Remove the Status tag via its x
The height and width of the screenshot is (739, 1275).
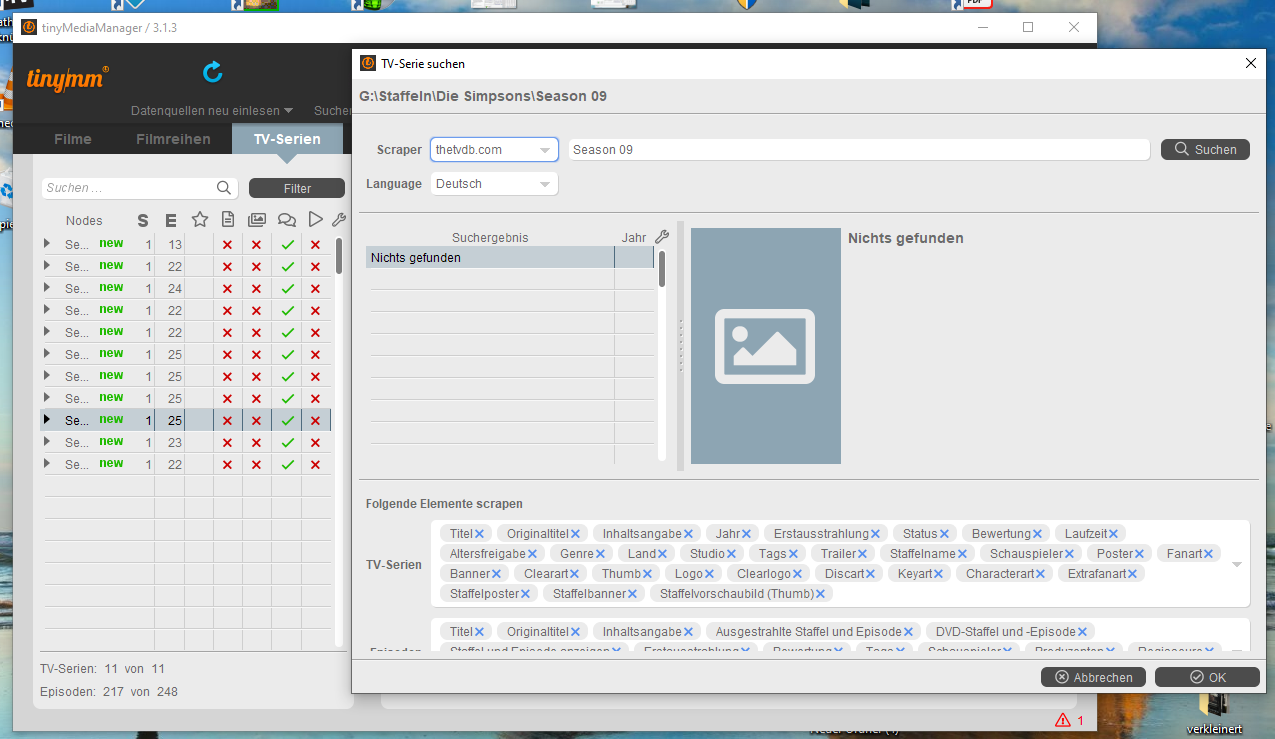click(x=944, y=534)
